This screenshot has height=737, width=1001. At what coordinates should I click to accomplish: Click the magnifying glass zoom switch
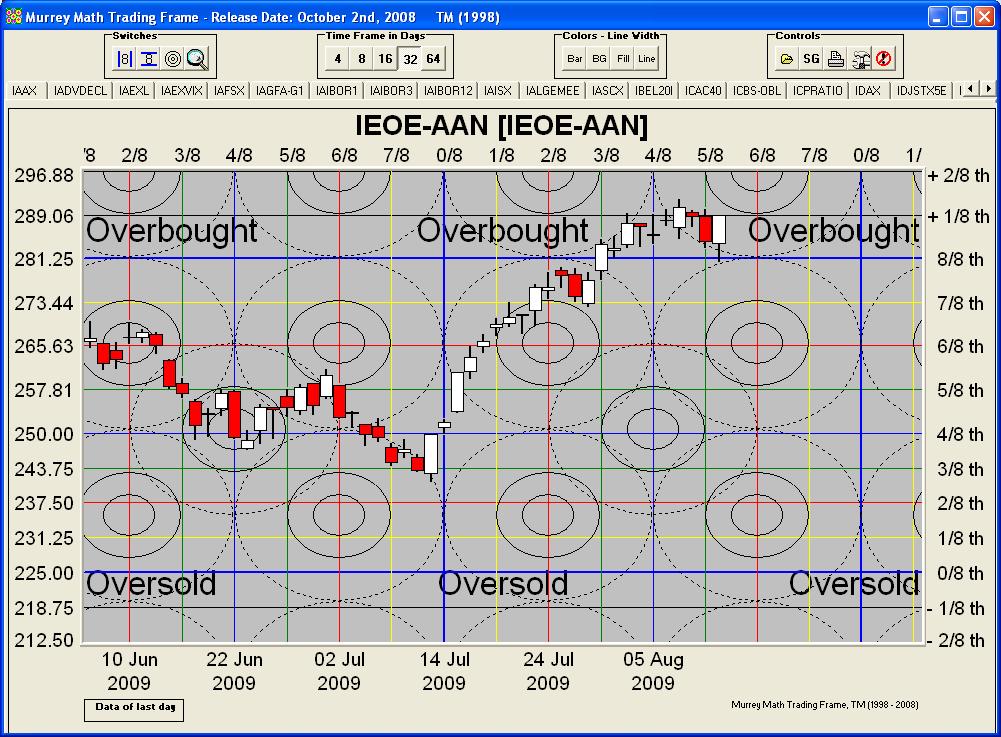[197, 59]
